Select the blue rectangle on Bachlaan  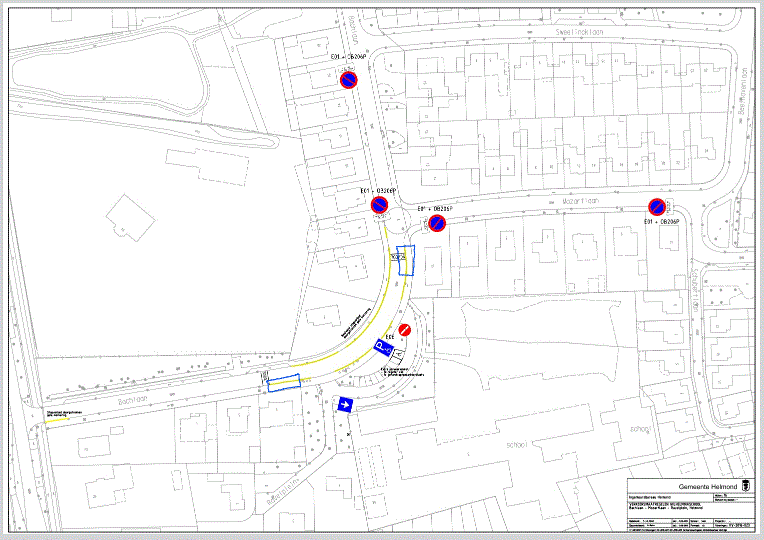(x=282, y=382)
